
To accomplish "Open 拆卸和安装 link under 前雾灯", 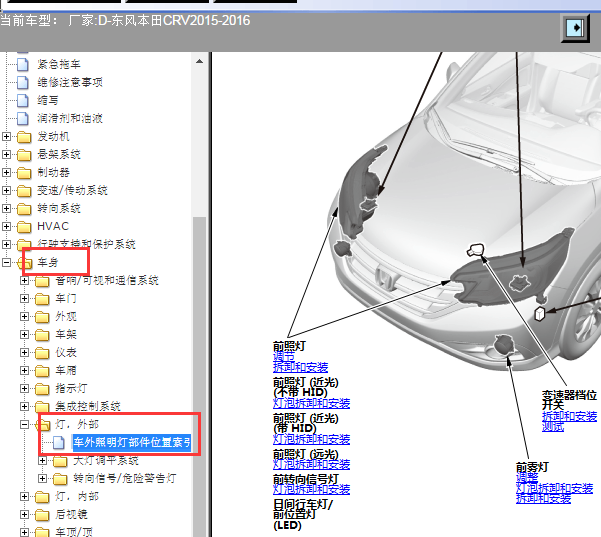I will tap(544, 498).
